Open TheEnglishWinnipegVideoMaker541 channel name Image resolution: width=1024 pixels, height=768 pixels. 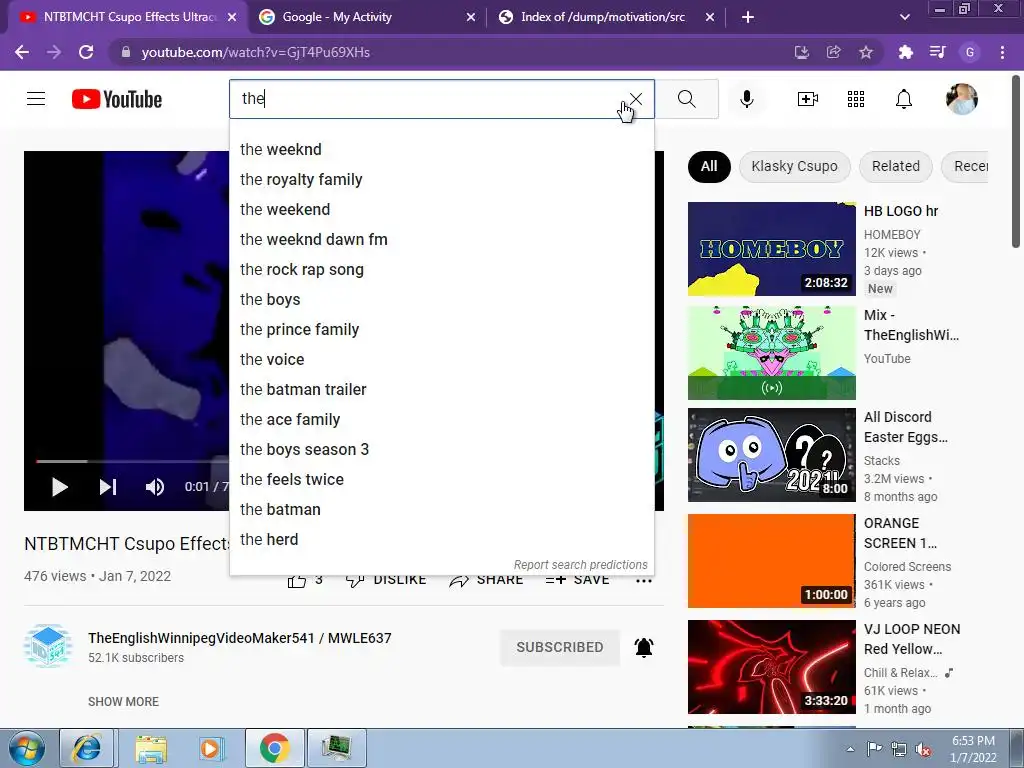(x=240, y=638)
